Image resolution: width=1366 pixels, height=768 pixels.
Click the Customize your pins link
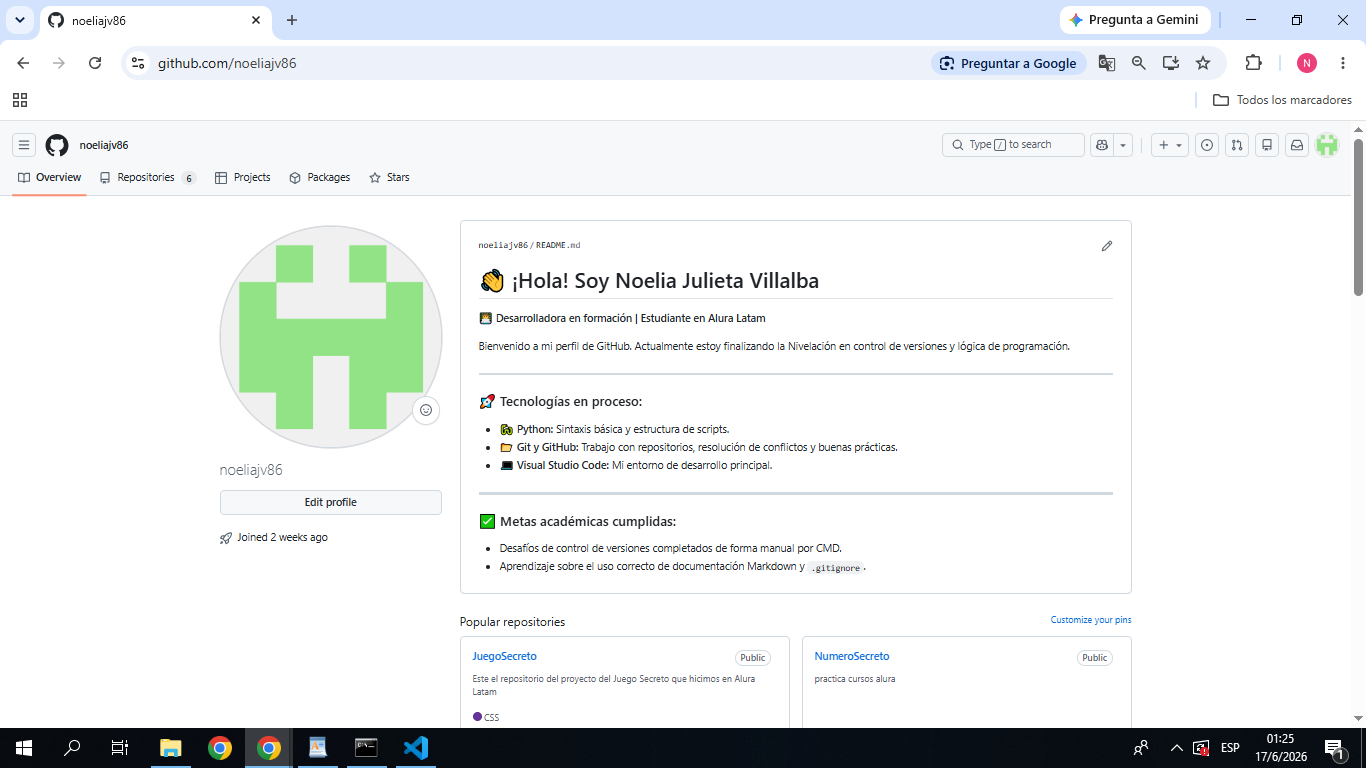click(1091, 620)
